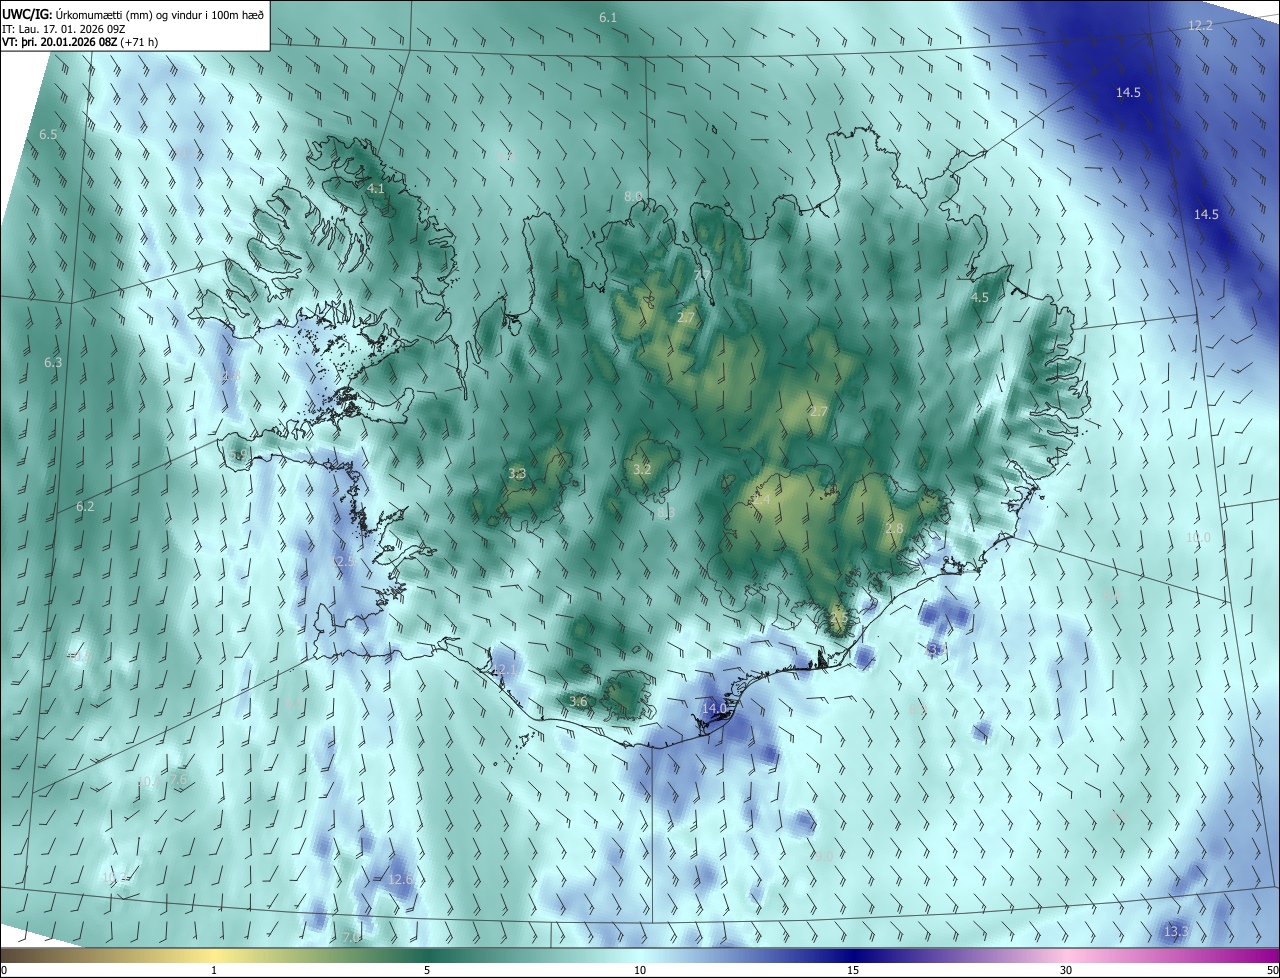1280x978 pixels.
Task: Click the 3.3 value label
Action: [x=517, y=473]
